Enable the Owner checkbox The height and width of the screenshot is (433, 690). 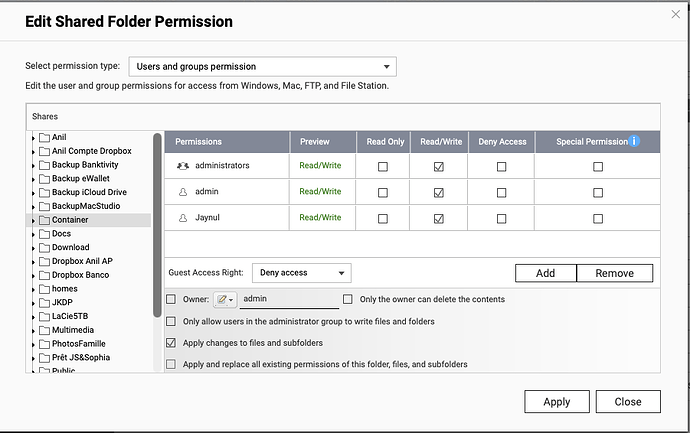(171, 299)
